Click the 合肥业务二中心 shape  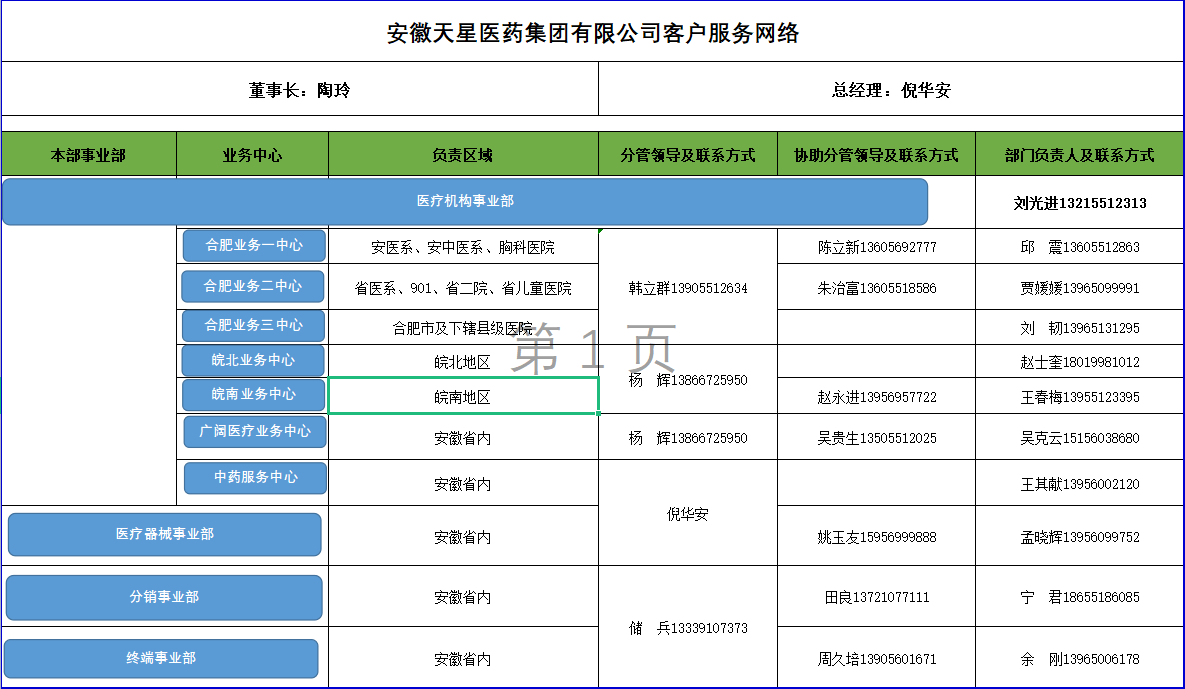tap(252, 286)
